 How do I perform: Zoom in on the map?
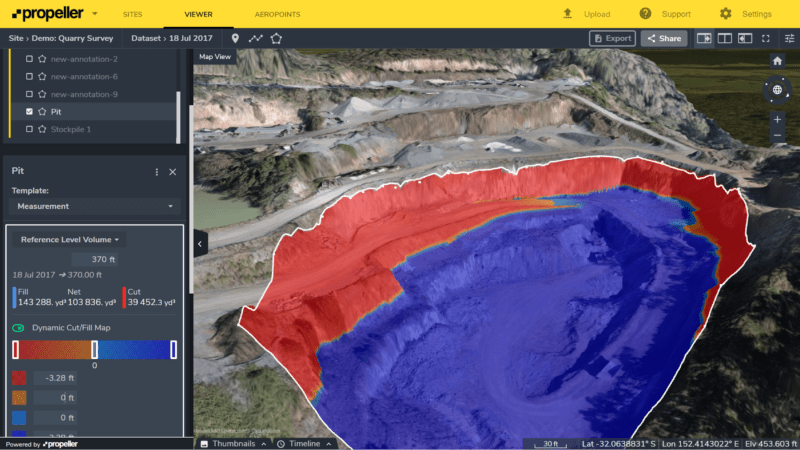pos(777,119)
